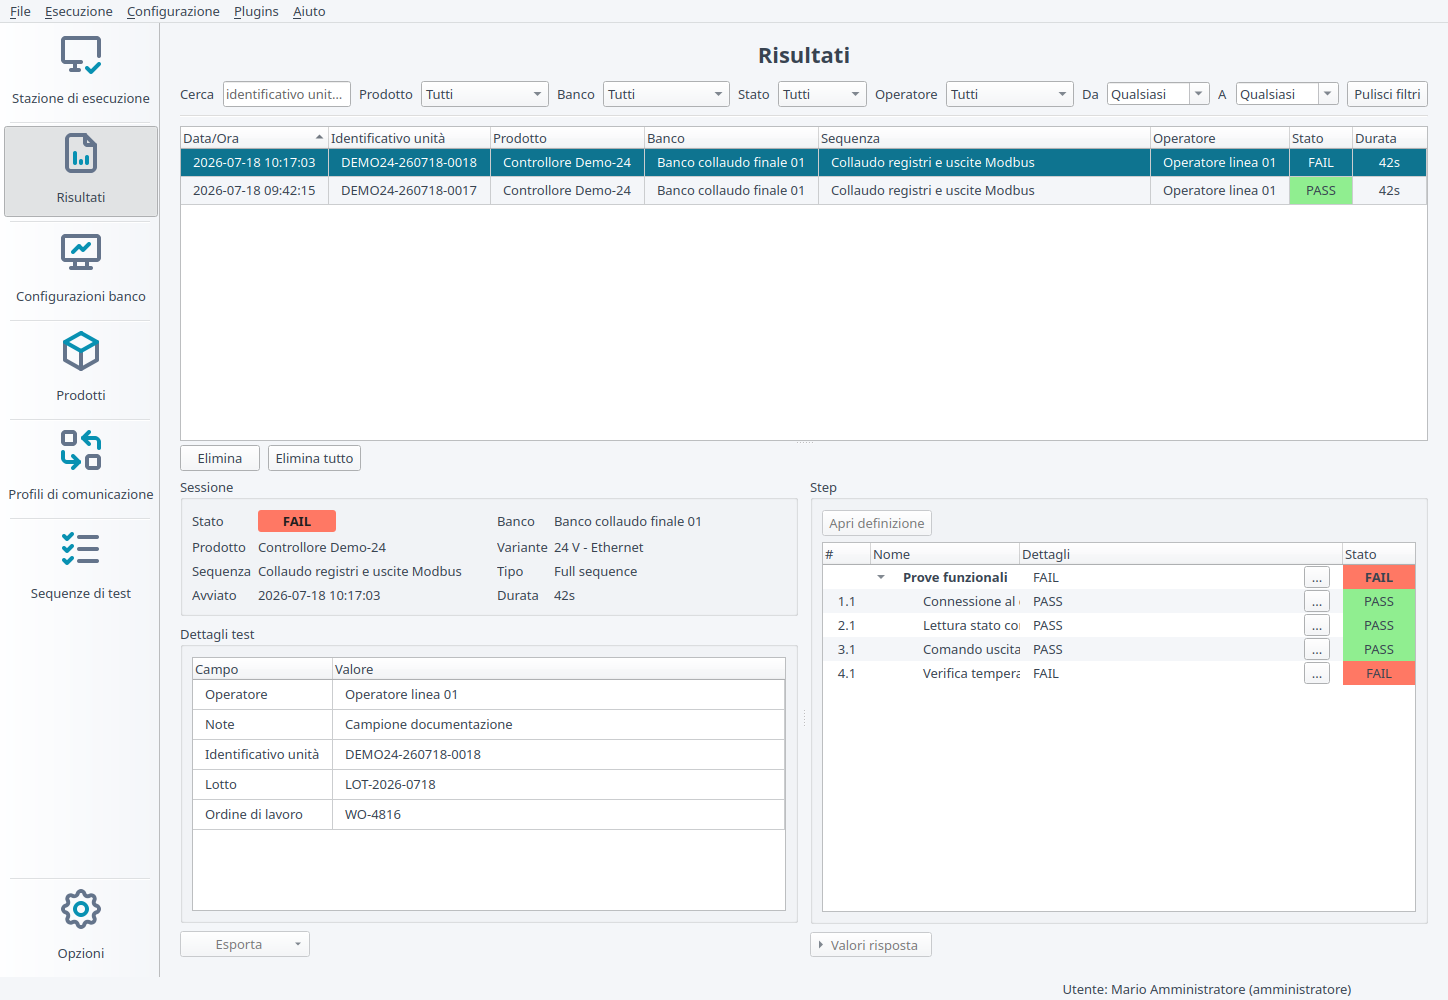Open the File menu
1448x1000 pixels.
point(20,11)
